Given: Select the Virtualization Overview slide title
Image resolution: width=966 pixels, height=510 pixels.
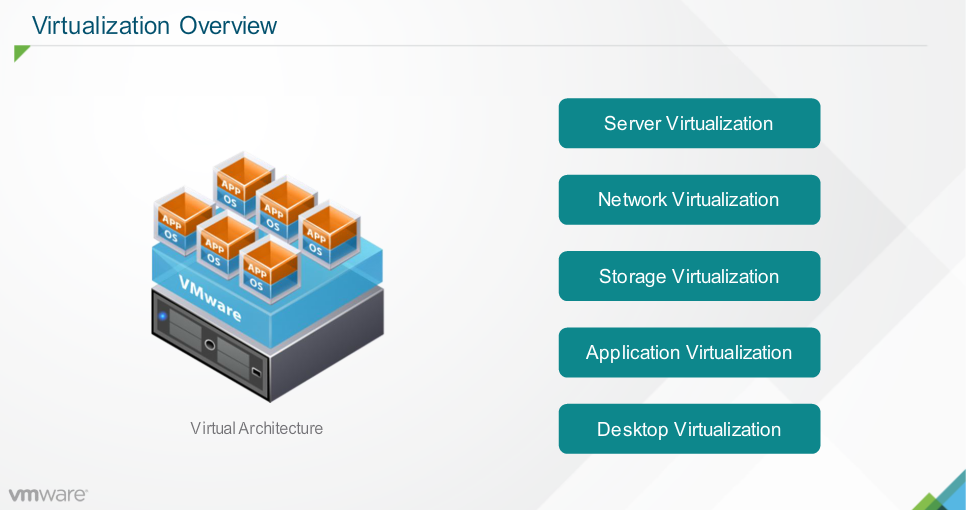Looking at the screenshot, I should pyautogui.click(x=154, y=26).
